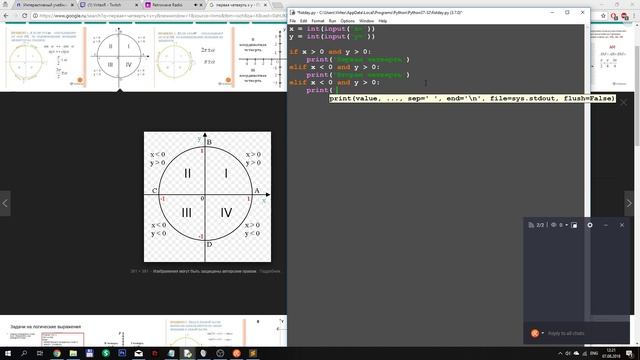640x360 pixels.
Task: Open the Run menu in IDLE
Action: 332,21
